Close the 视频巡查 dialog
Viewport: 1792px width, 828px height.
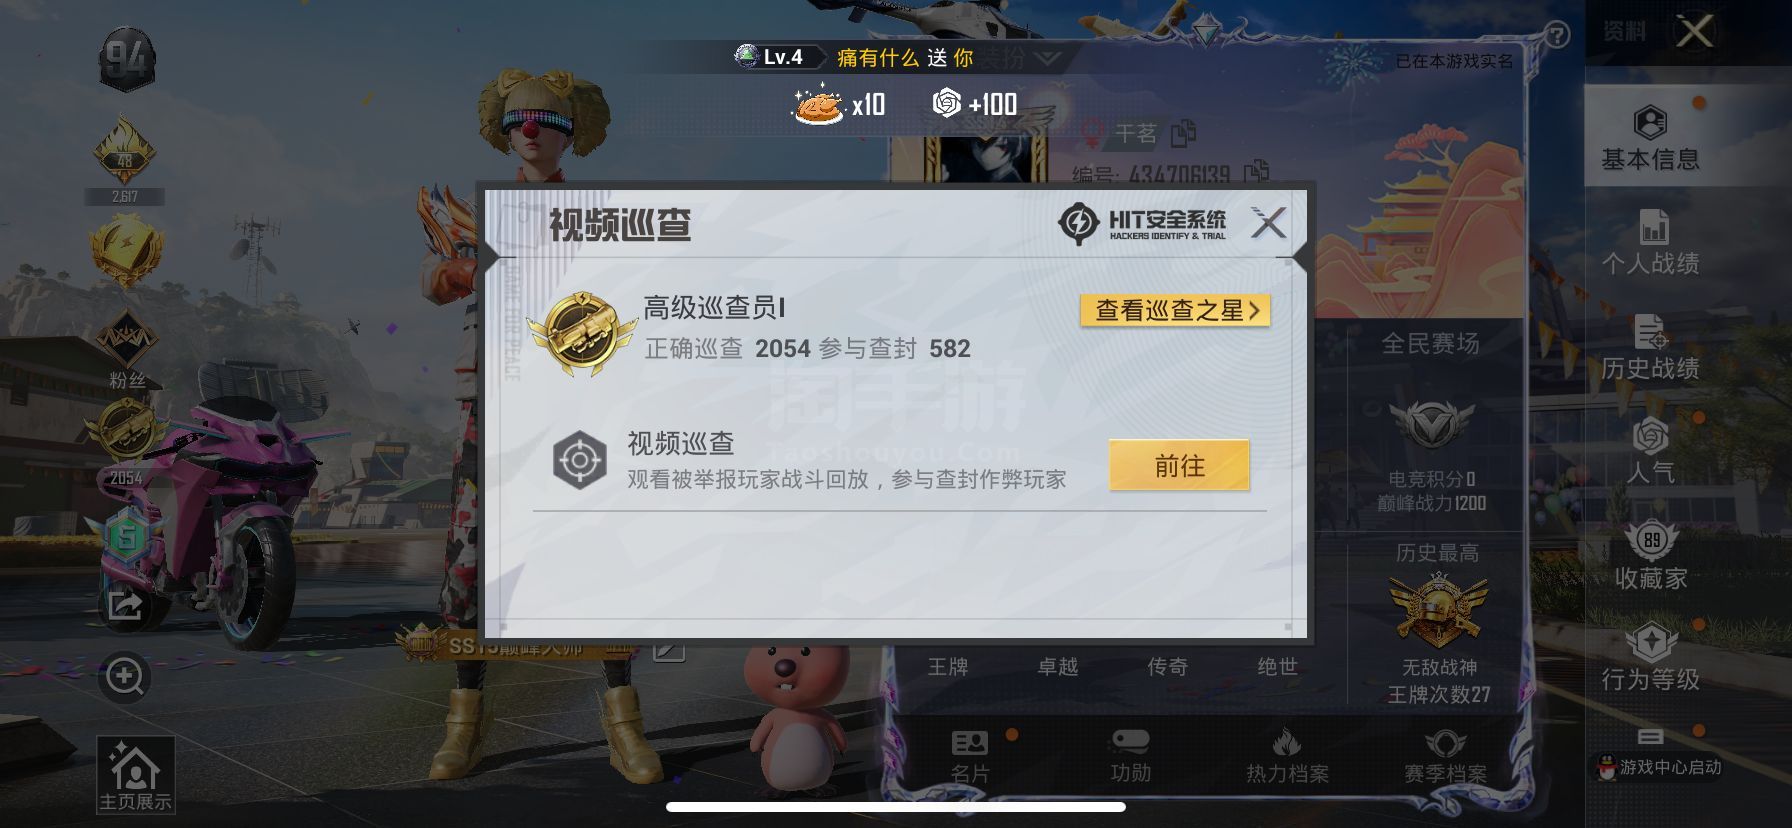1269,222
